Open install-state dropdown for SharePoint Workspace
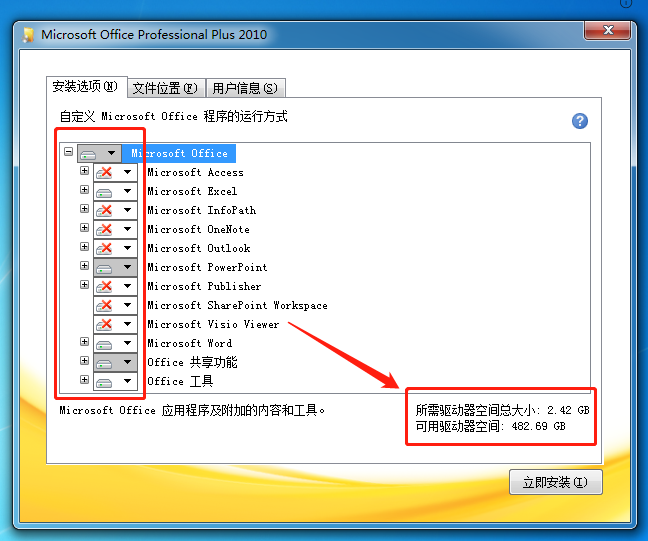The height and width of the screenshot is (541, 648). tap(115, 305)
